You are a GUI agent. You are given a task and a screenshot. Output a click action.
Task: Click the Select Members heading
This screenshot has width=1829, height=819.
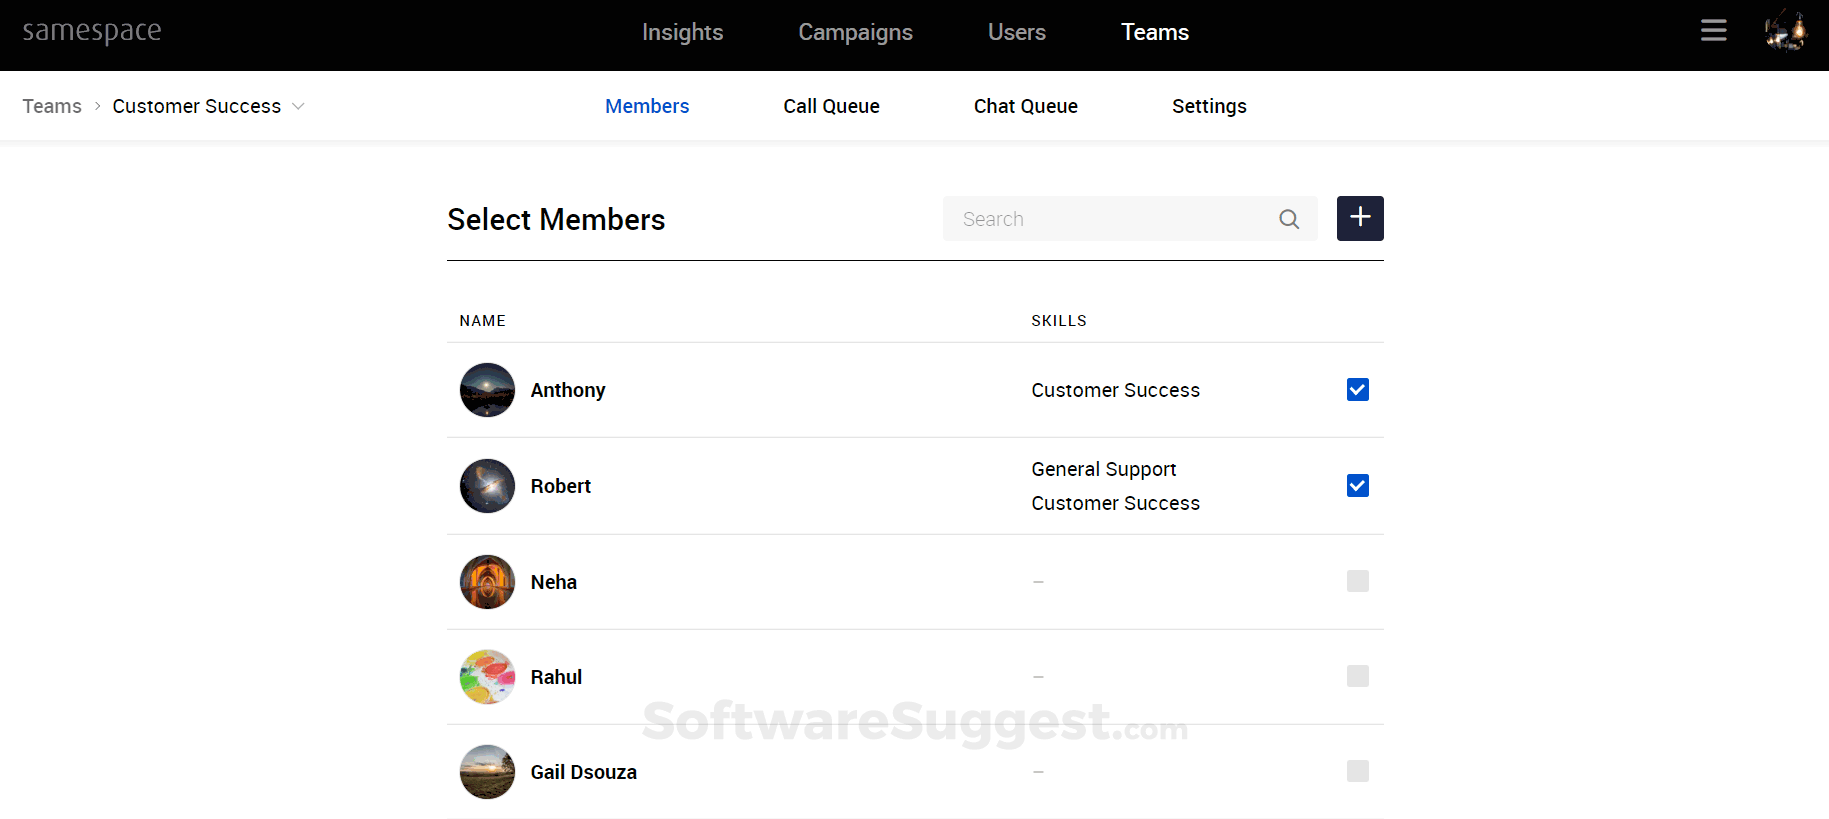pos(556,219)
